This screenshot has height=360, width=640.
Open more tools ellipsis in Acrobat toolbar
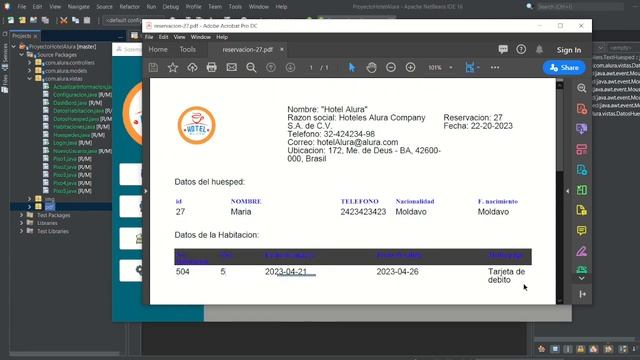coord(495,67)
